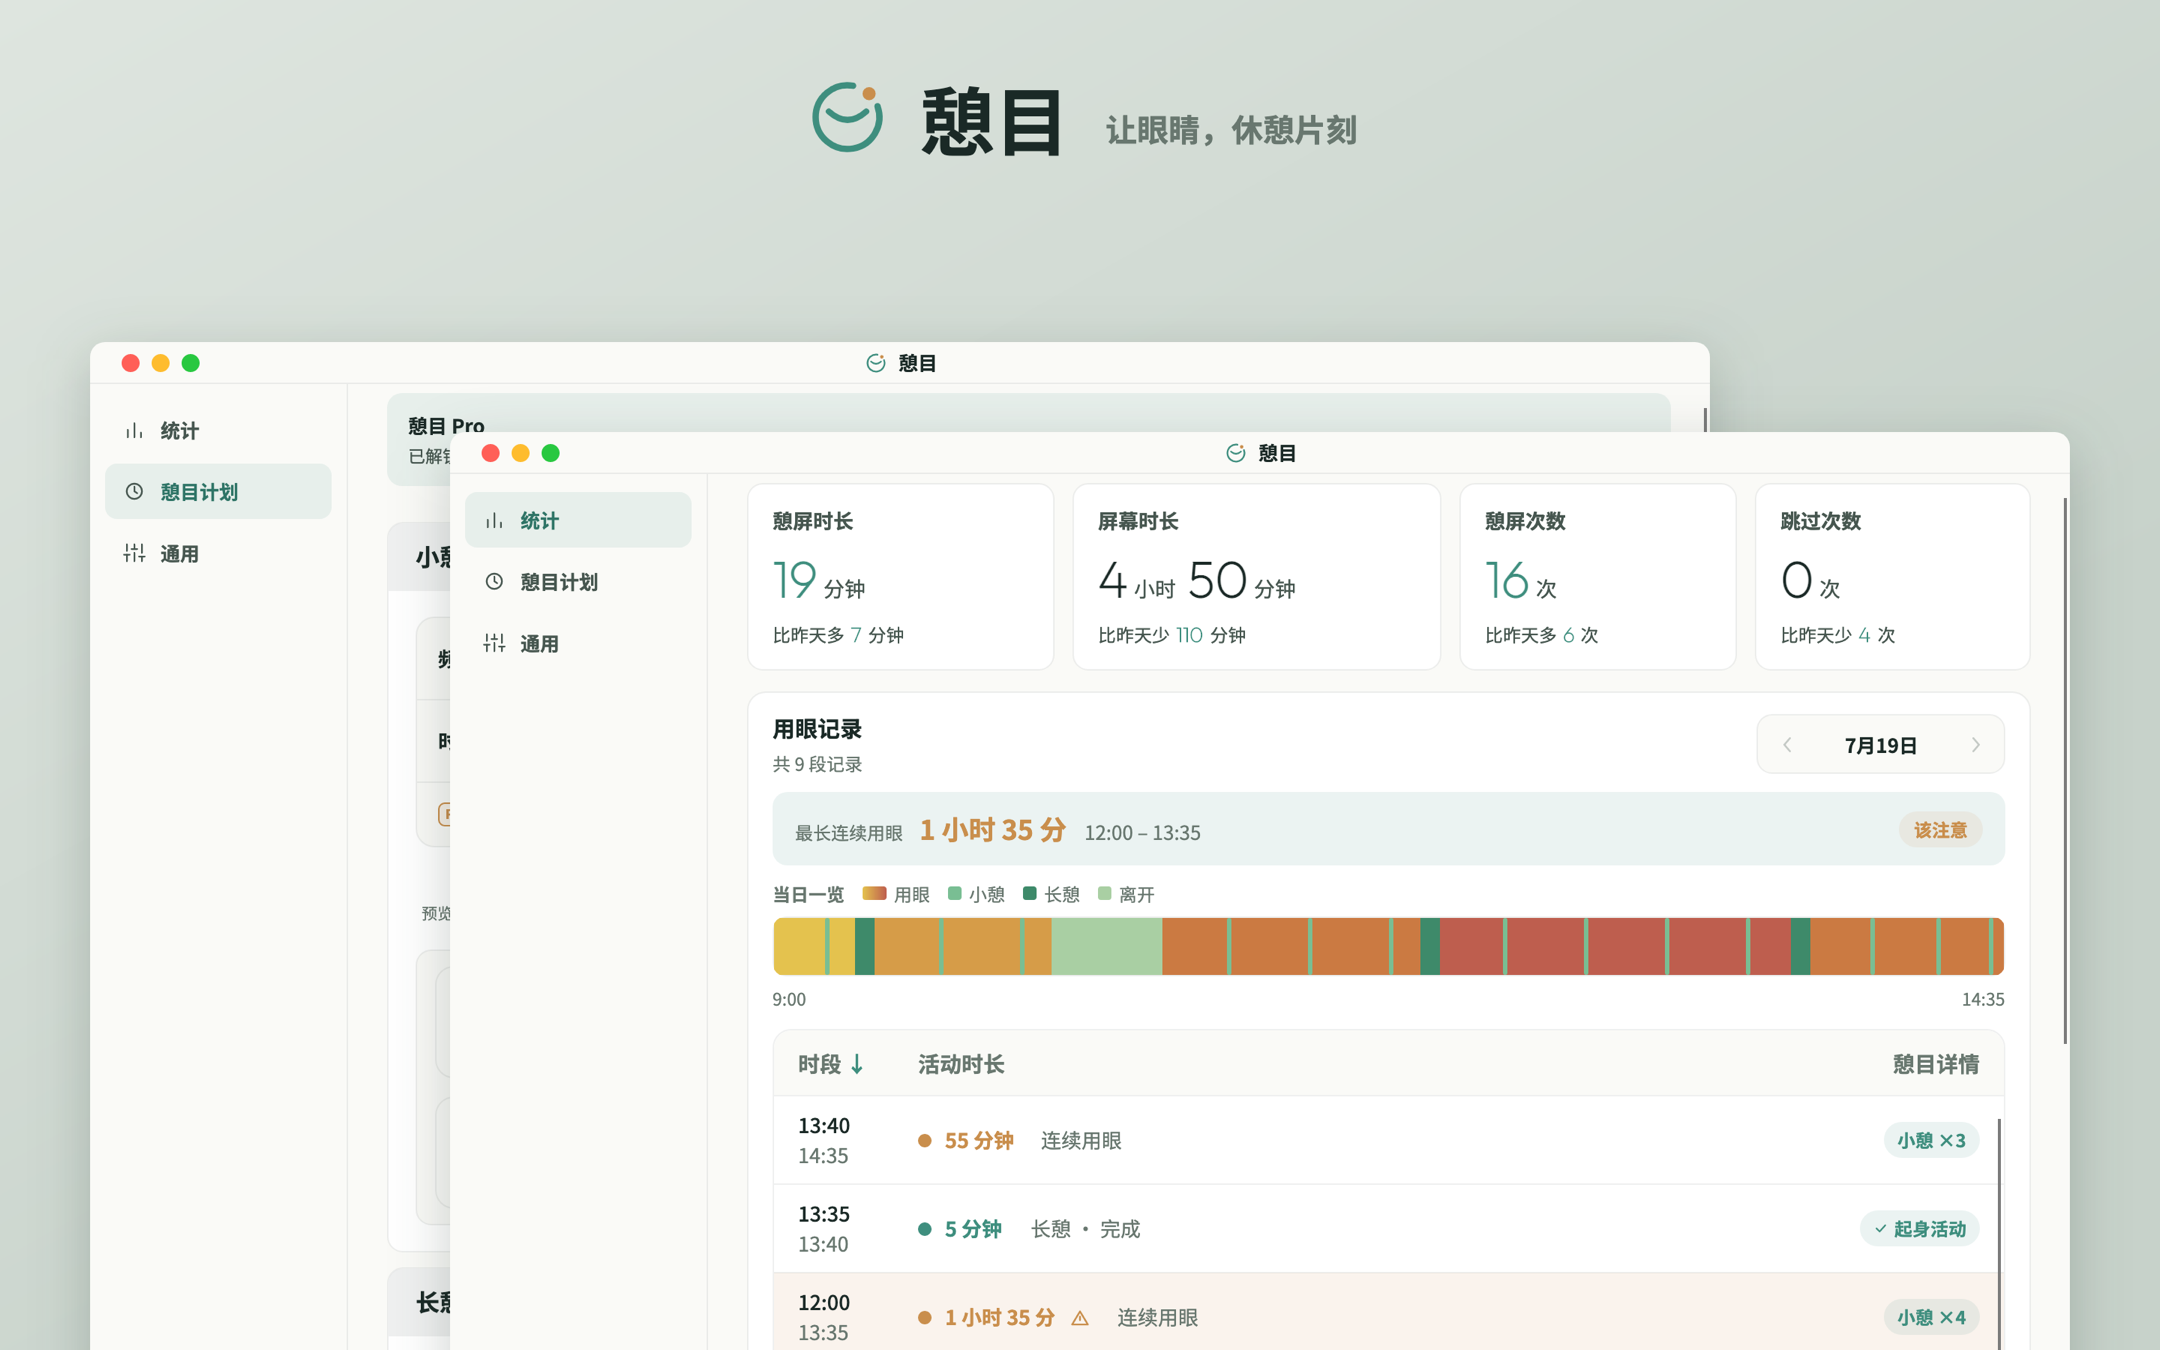Open 通用 in the front window sidebar

(578, 643)
